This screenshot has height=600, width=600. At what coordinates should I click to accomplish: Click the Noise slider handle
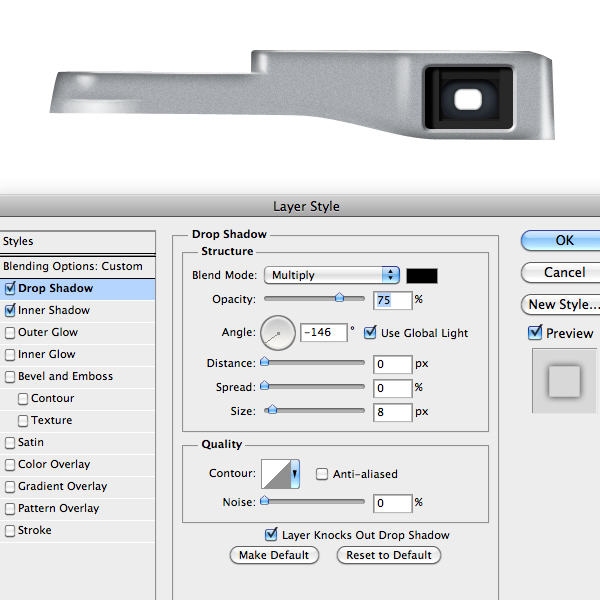[x=264, y=501]
